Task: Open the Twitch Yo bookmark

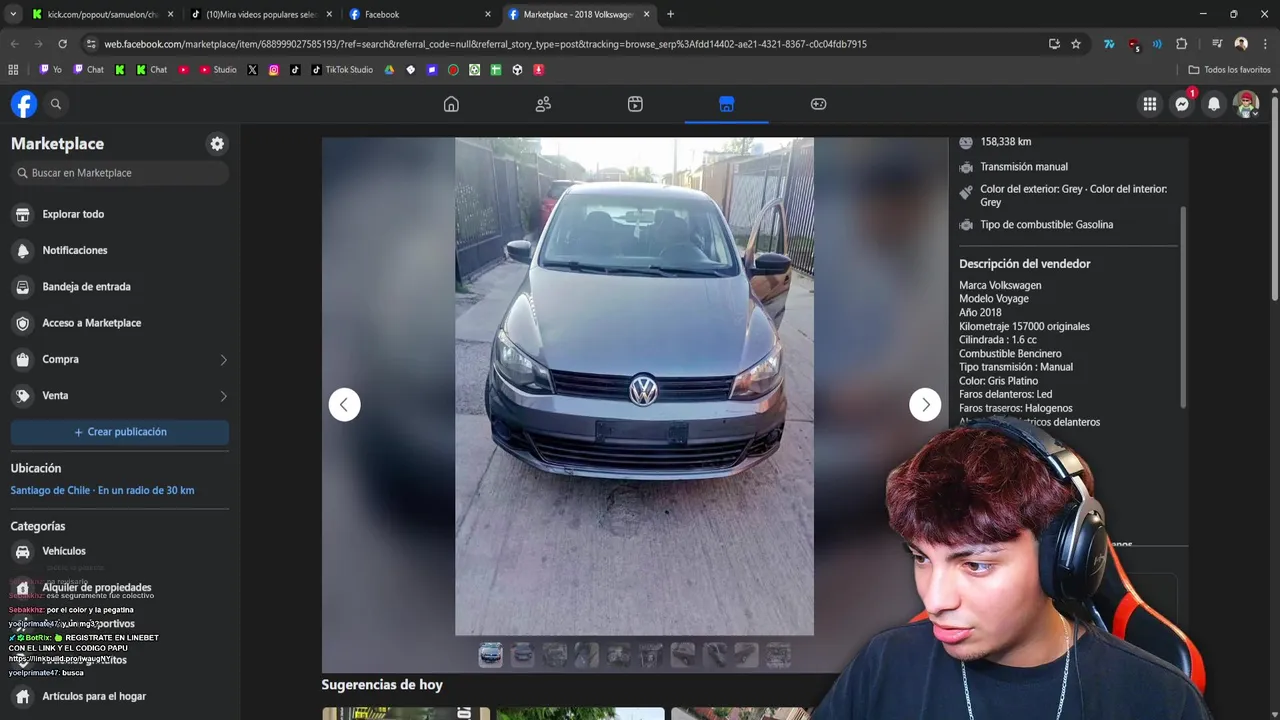Action: (50, 70)
